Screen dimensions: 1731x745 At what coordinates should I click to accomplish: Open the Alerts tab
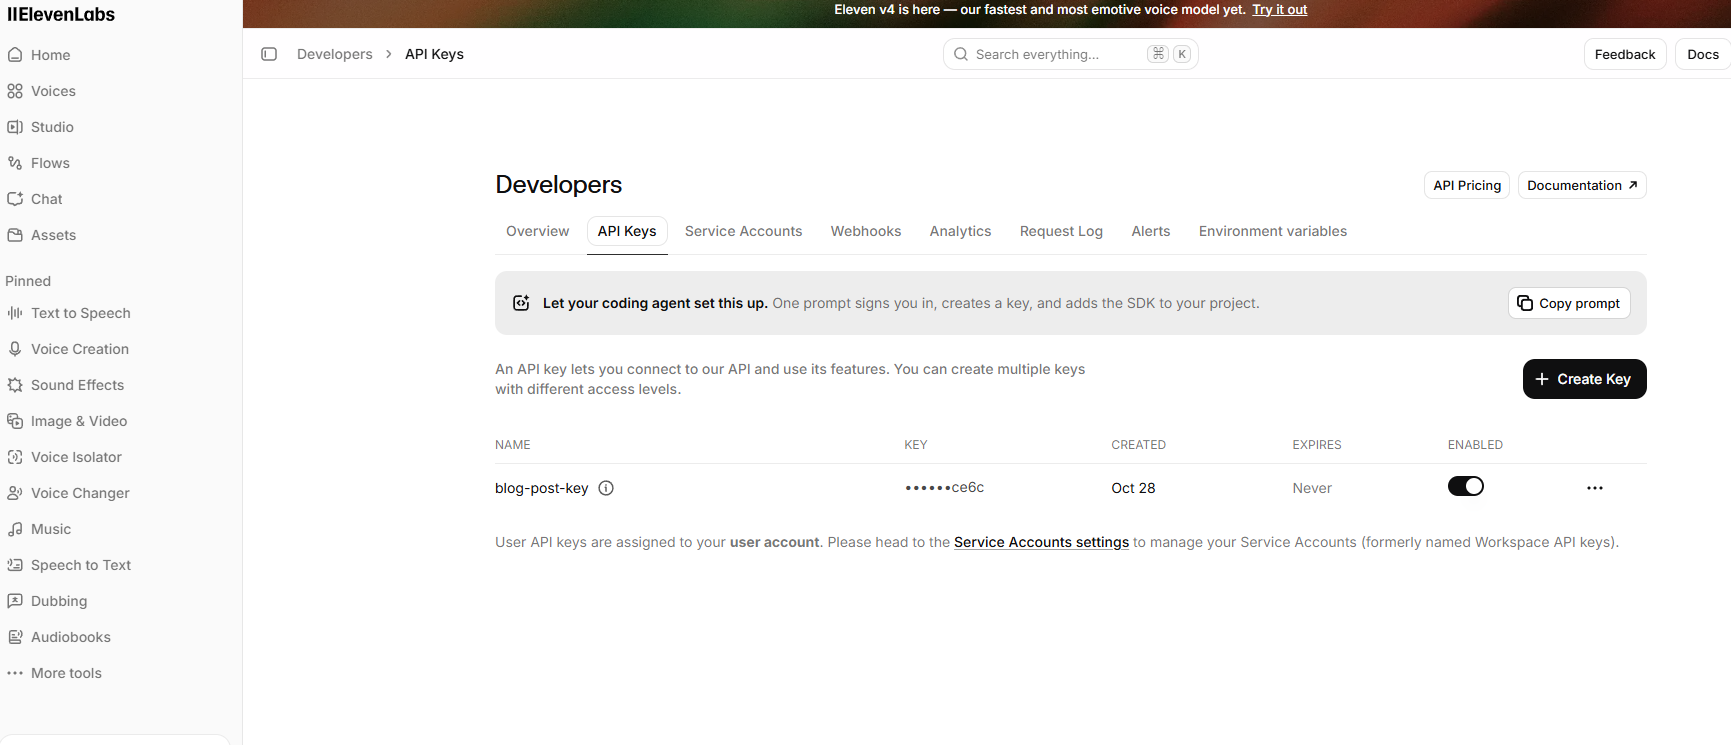pyautogui.click(x=1151, y=231)
